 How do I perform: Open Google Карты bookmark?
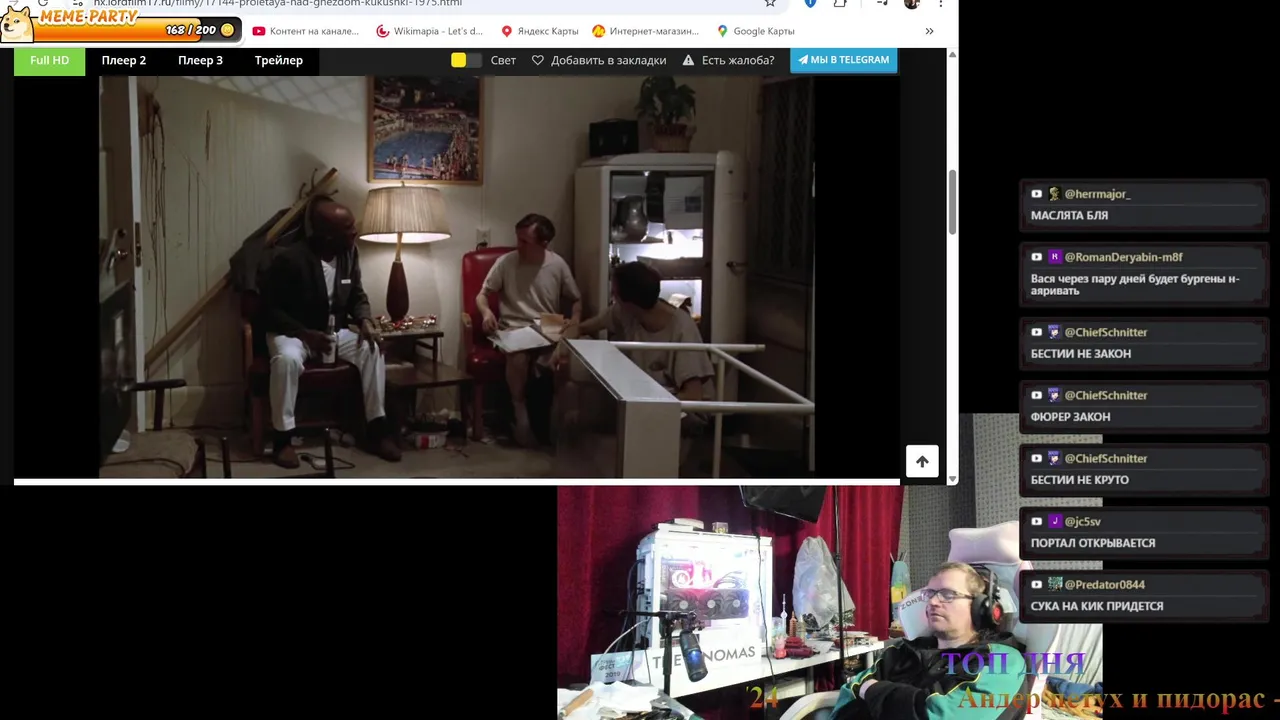click(x=755, y=31)
